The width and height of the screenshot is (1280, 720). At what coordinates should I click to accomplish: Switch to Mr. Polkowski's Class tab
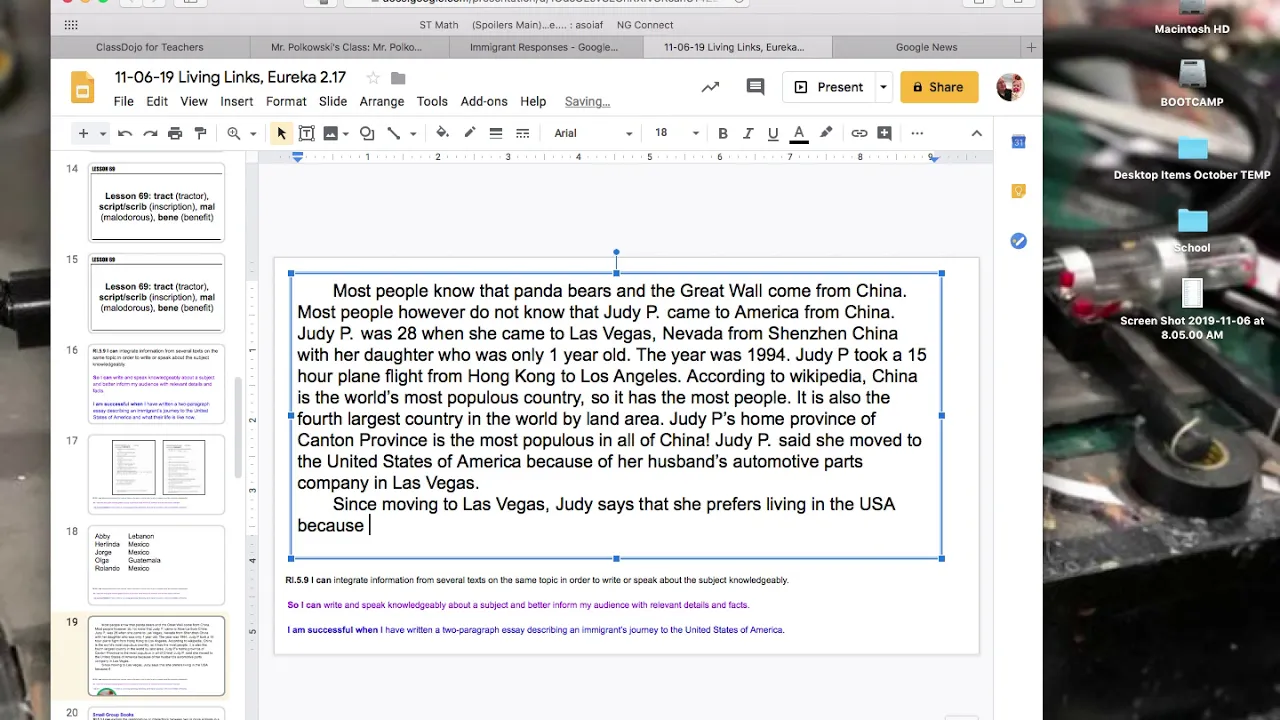pyautogui.click(x=346, y=47)
